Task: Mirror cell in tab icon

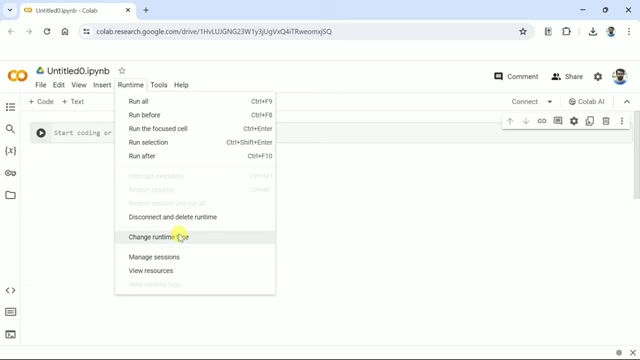Action: (590, 121)
